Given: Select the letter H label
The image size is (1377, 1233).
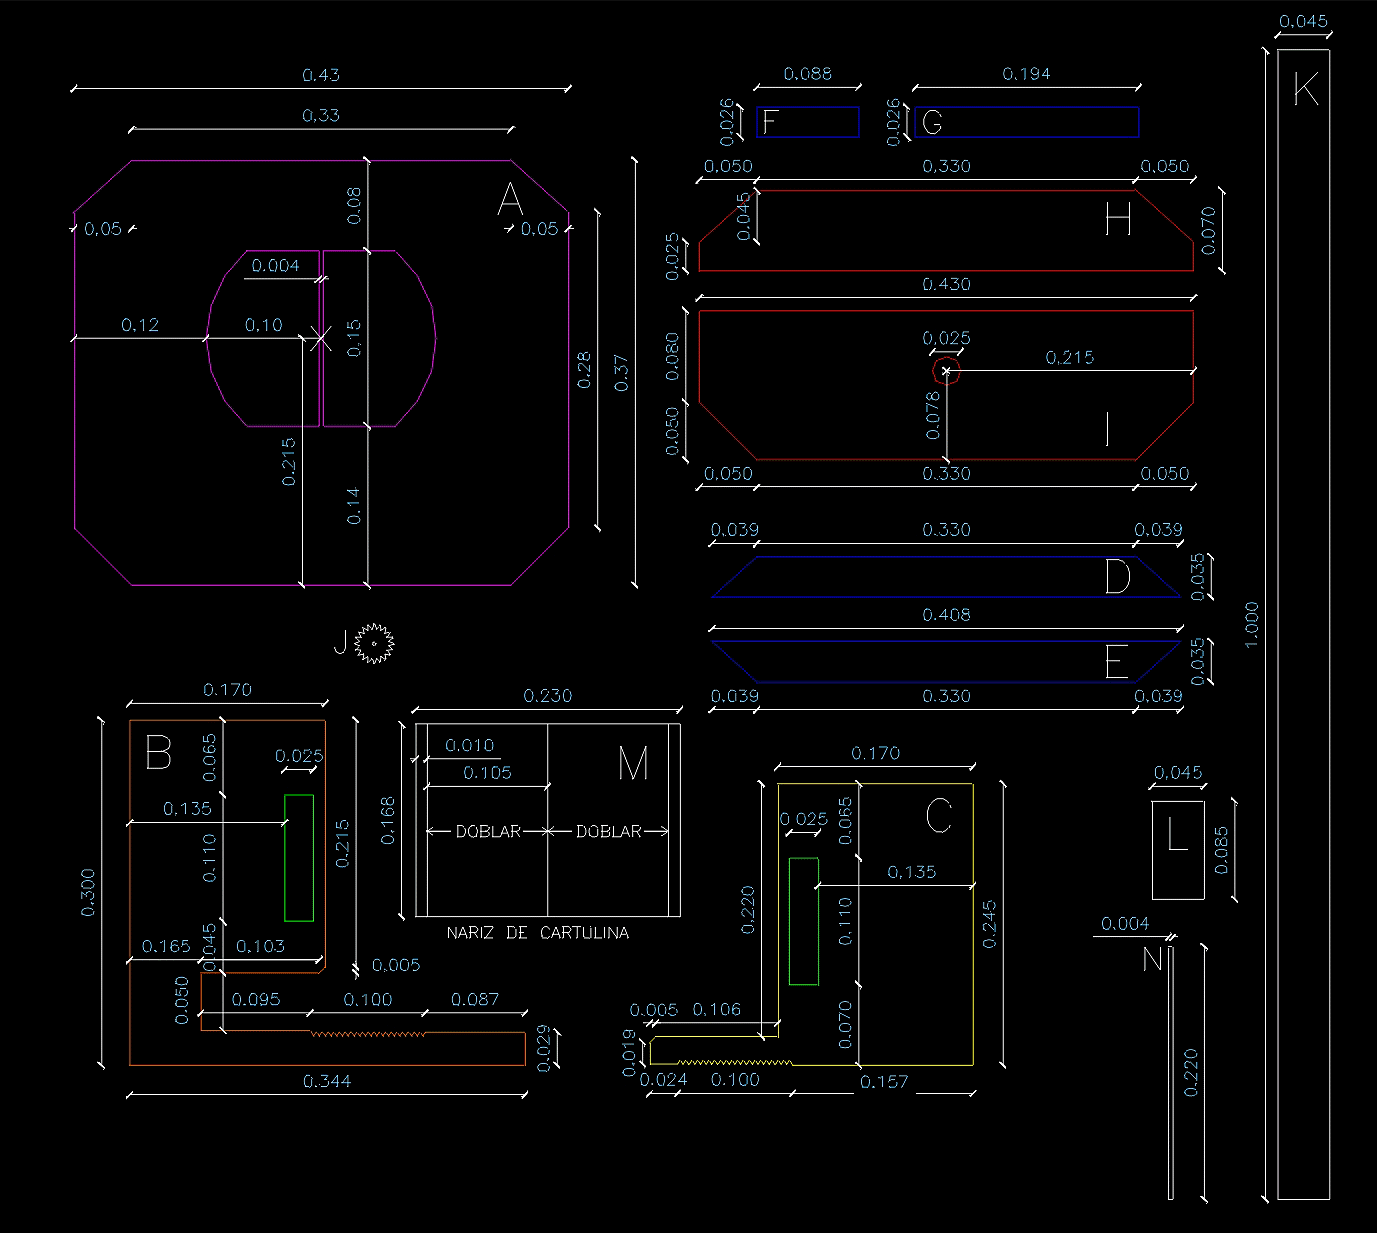Looking at the screenshot, I should click(1117, 220).
